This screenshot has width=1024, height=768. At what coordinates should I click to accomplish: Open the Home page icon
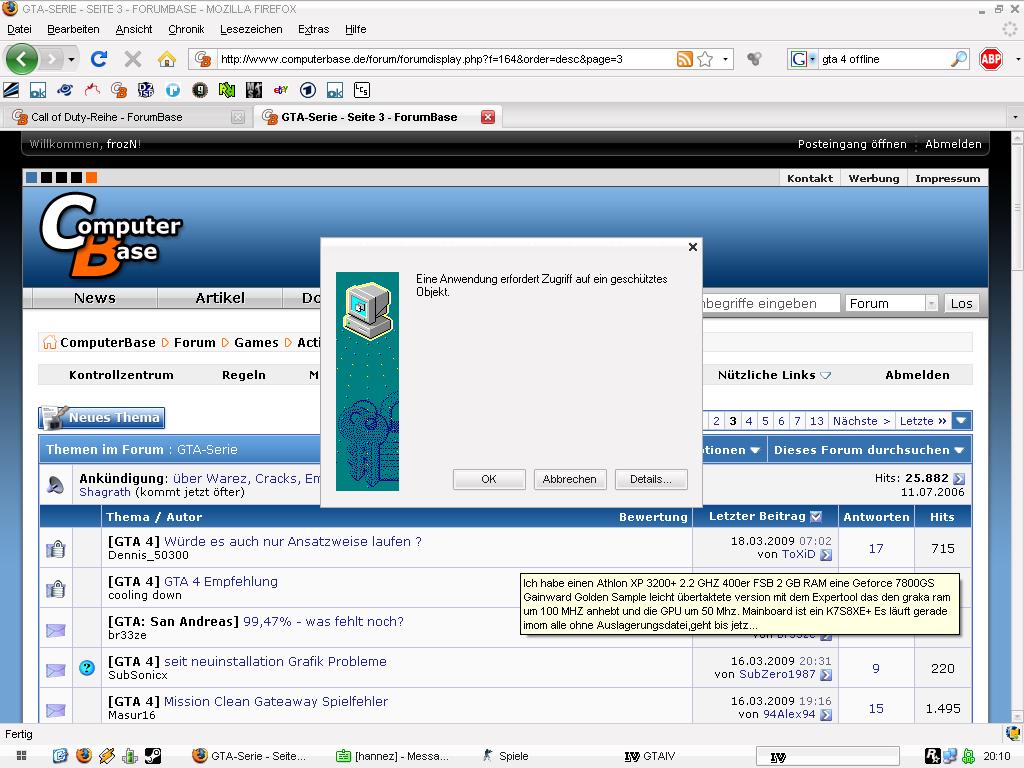[167, 59]
